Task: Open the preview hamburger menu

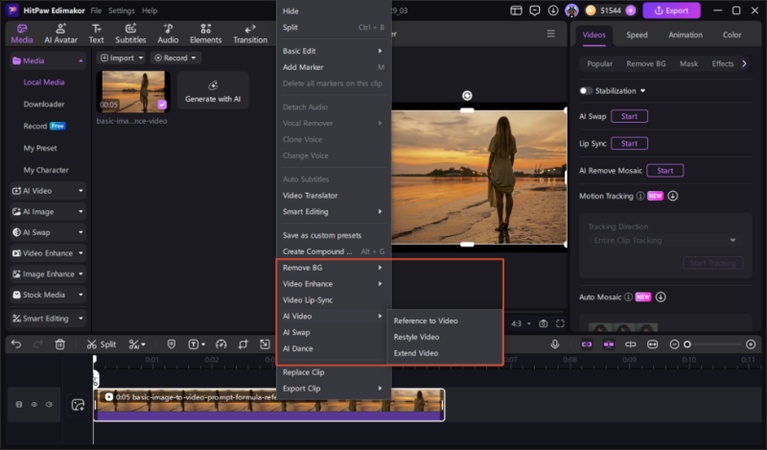Action: click(551, 34)
